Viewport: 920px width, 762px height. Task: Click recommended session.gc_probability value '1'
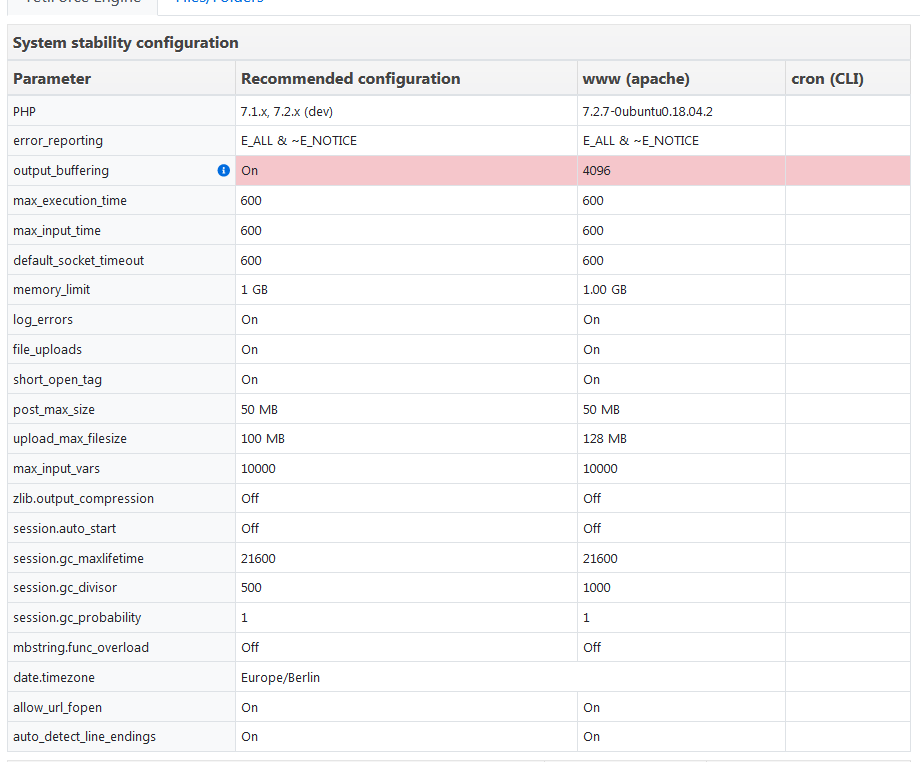245,618
